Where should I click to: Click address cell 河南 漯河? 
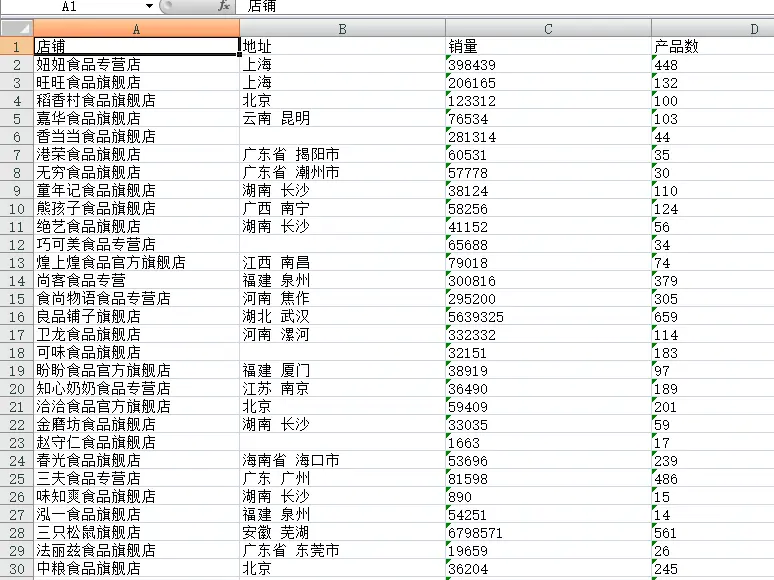coord(343,335)
